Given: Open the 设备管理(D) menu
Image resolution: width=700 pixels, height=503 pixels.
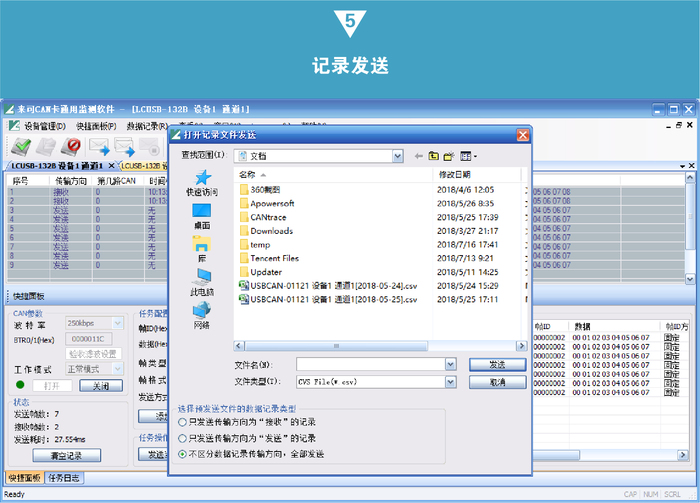Looking at the screenshot, I should [x=45, y=126].
